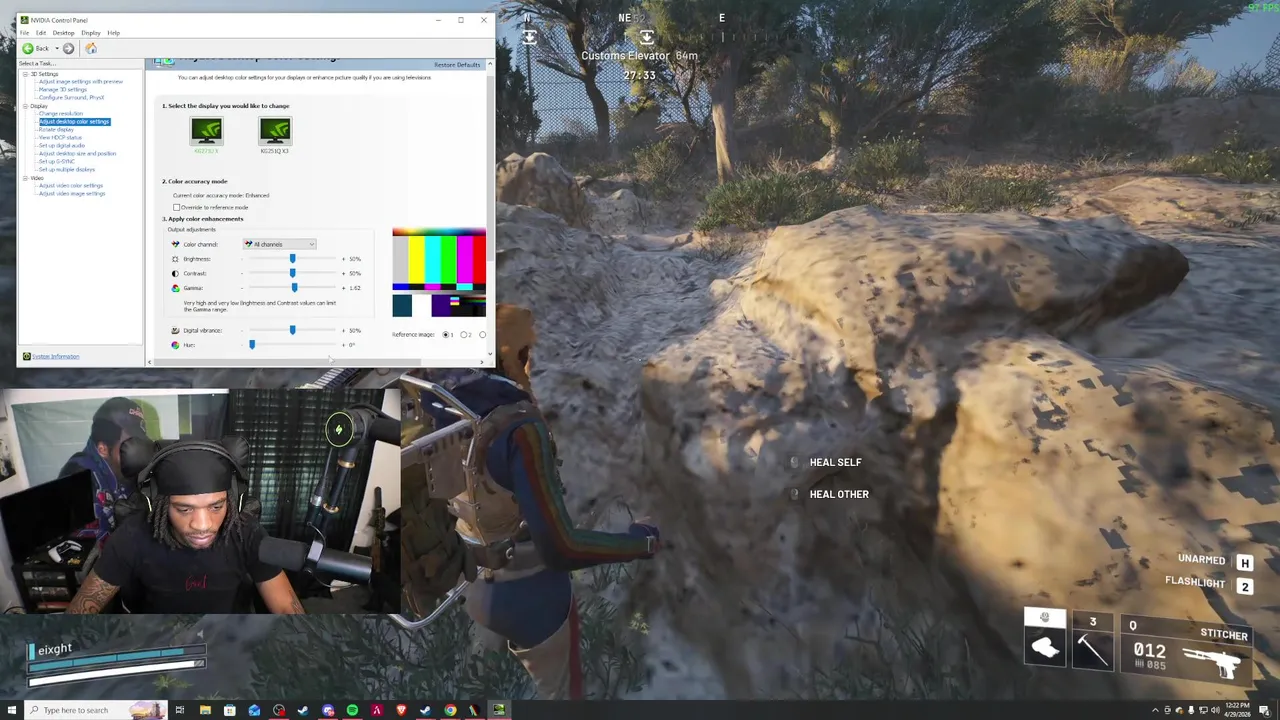Image resolution: width=1280 pixels, height=720 pixels.
Task: Click the HEAL SELF prompt
Action: tap(835, 462)
